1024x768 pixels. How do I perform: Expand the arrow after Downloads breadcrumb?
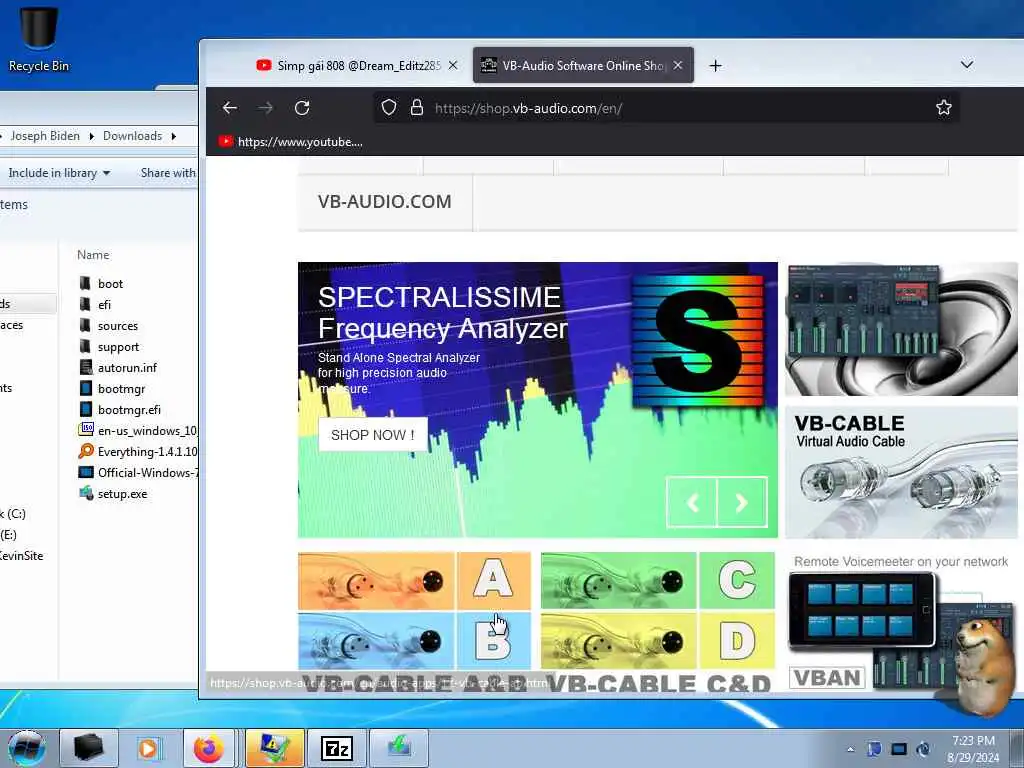pyautogui.click(x=174, y=136)
